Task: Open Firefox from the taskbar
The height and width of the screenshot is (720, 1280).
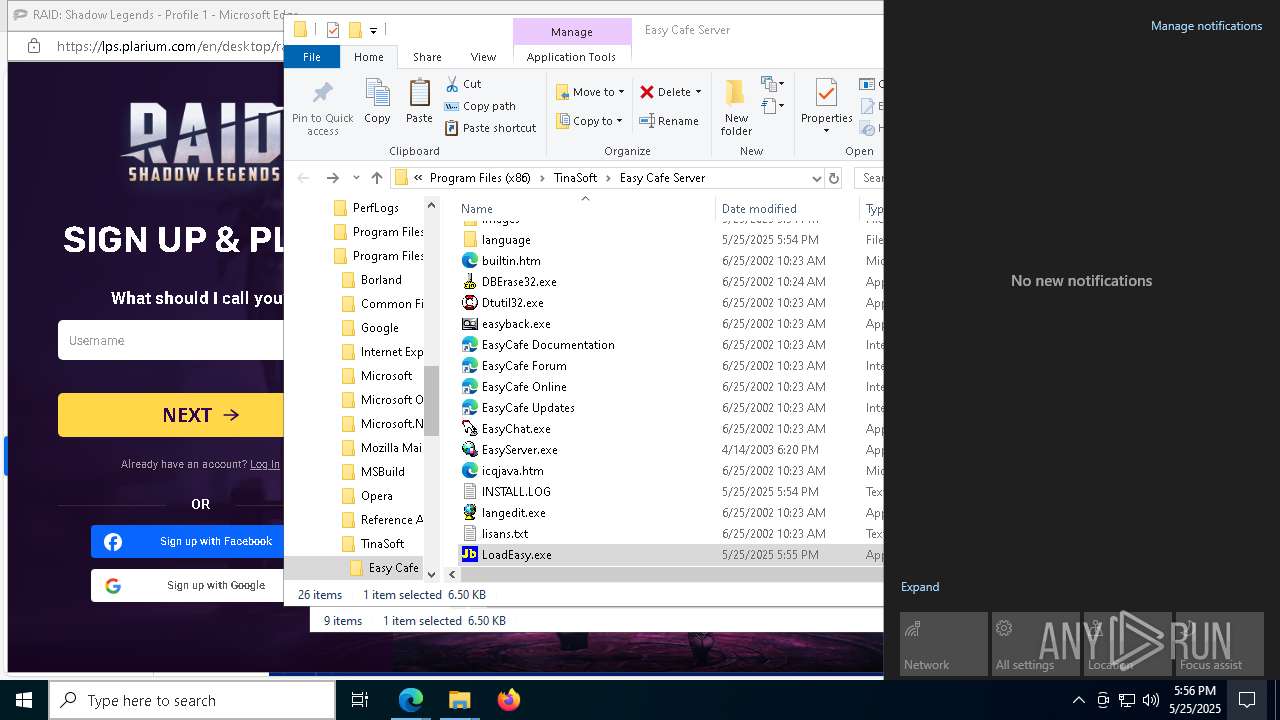Action: pyautogui.click(x=509, y=700)
